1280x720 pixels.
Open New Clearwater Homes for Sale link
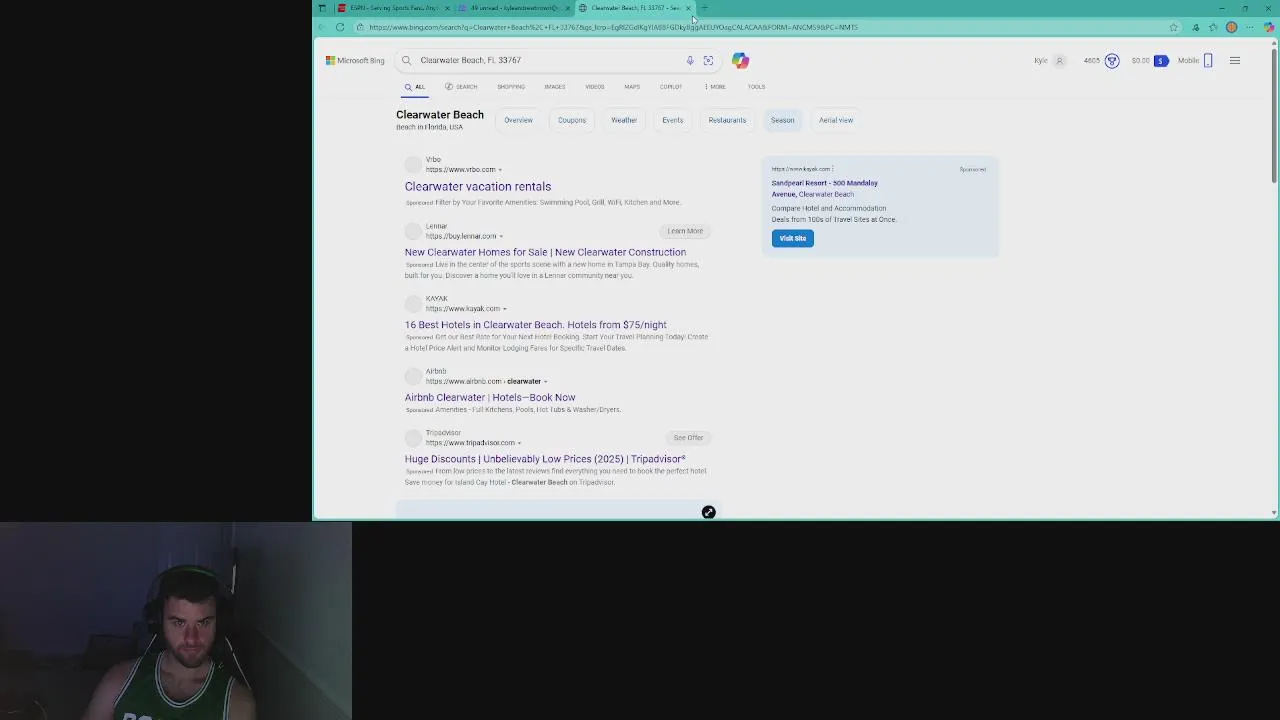click(x=545, y=253)
